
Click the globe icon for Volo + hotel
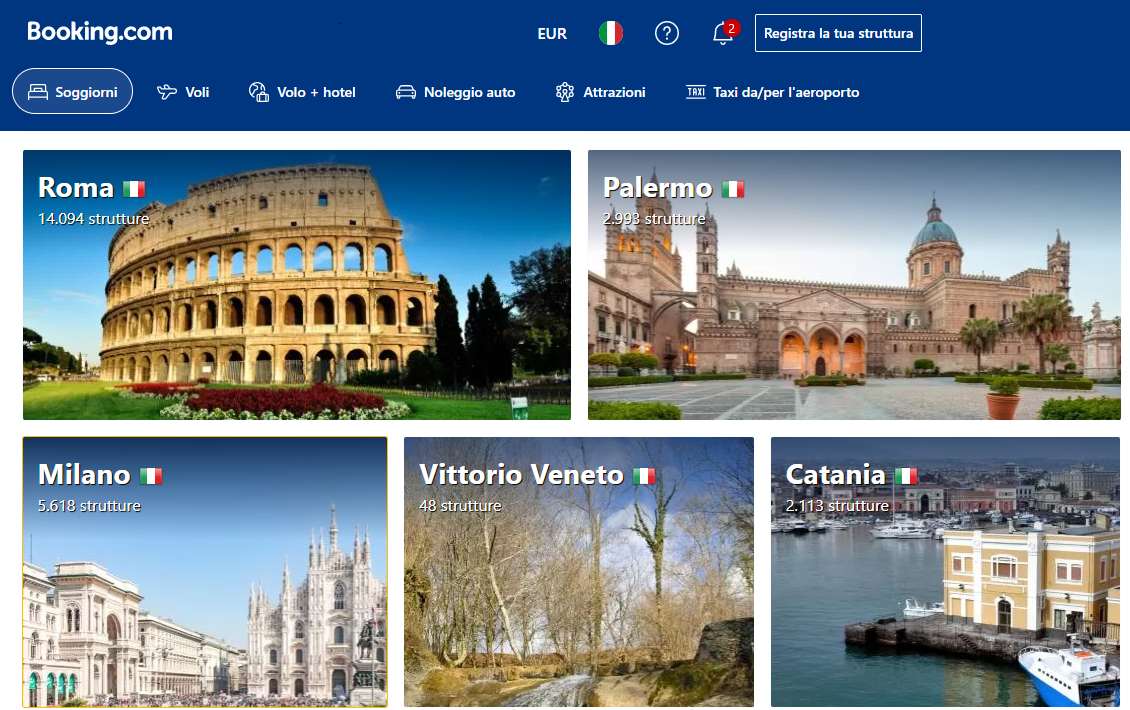(258, 92)
